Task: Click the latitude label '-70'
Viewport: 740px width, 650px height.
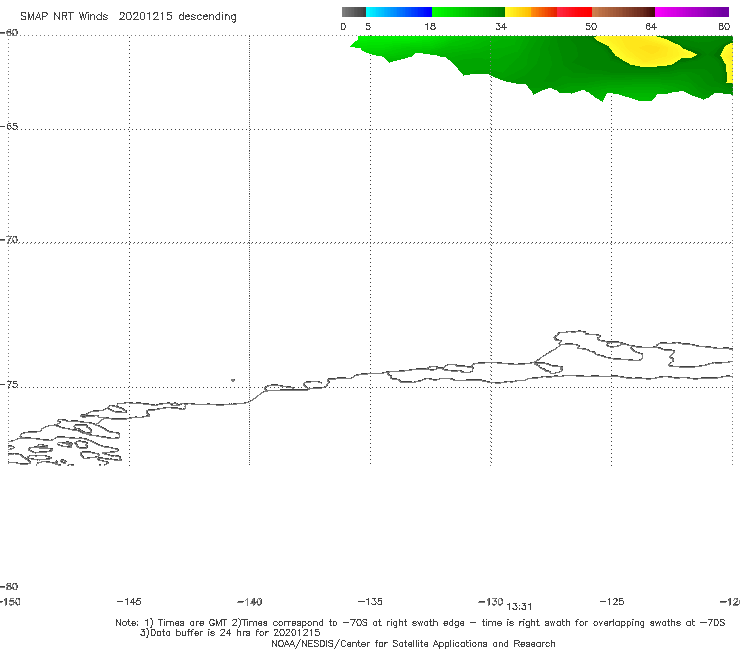Action: pyautogui.click(x=9, y=240)
